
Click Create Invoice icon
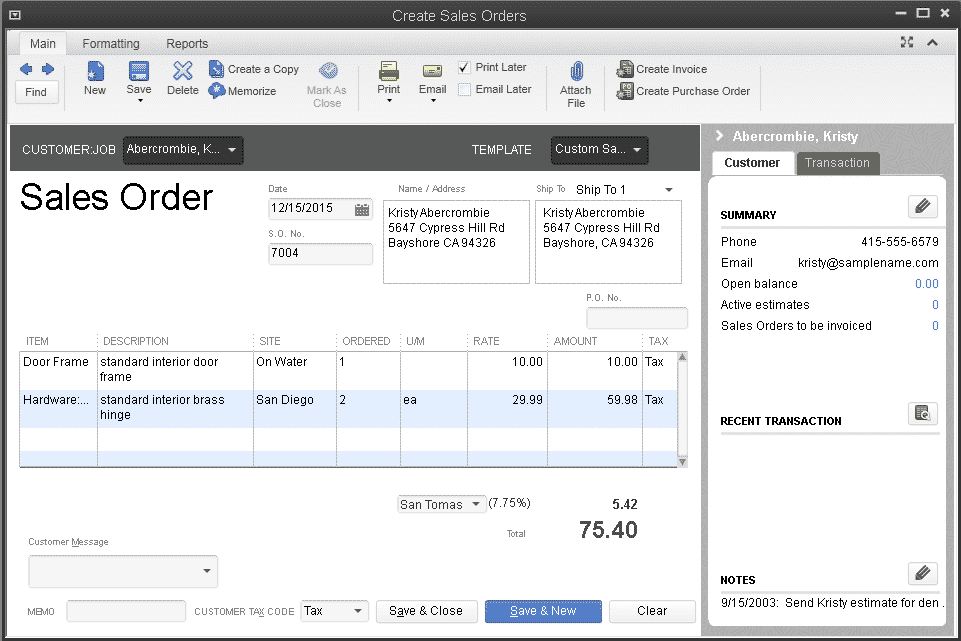click(x=625, y=69)
